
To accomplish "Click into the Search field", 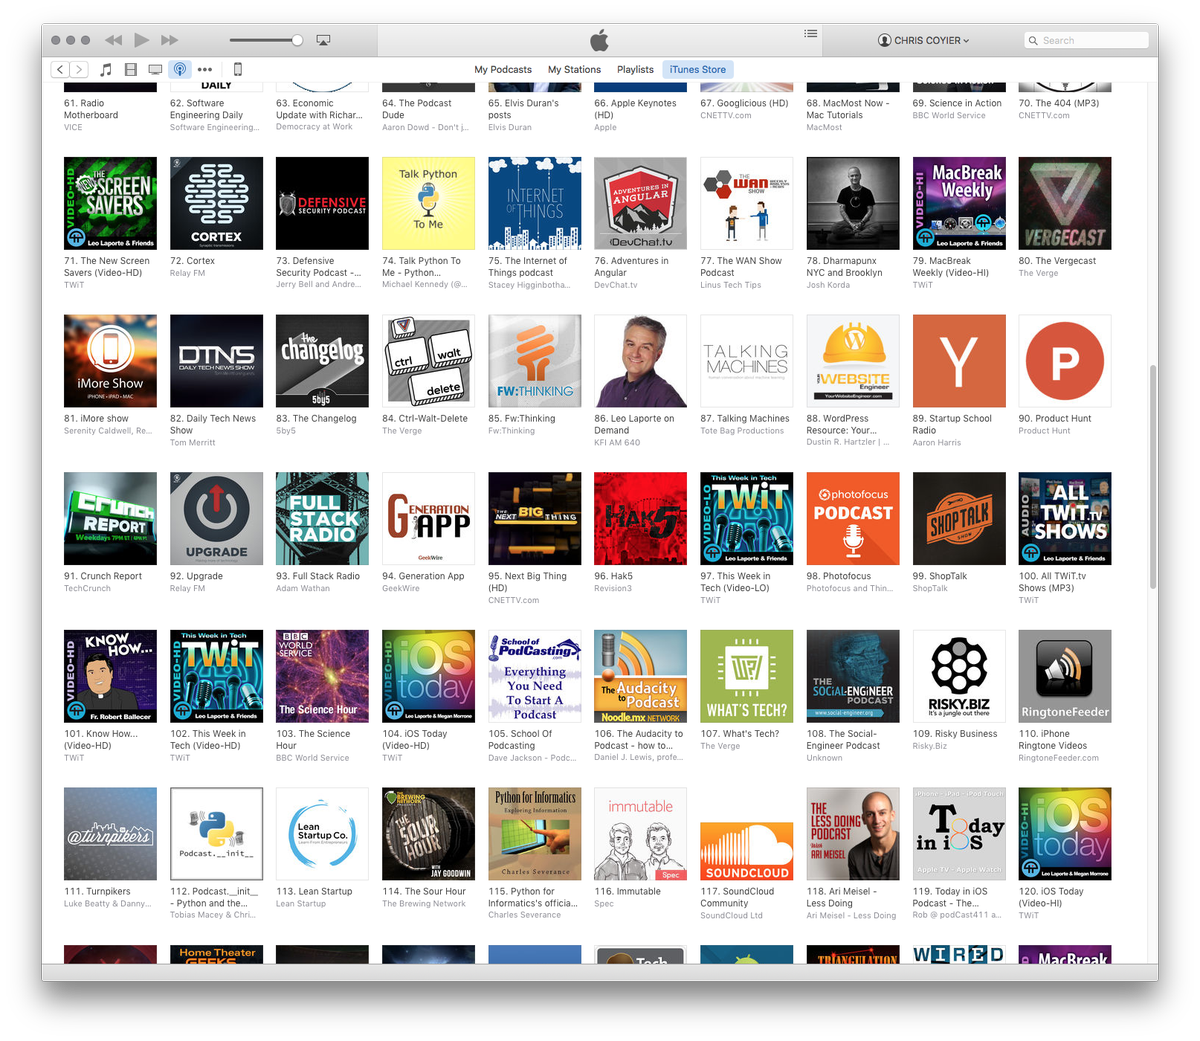I will pyautogui.click(x=1086, y=40).
